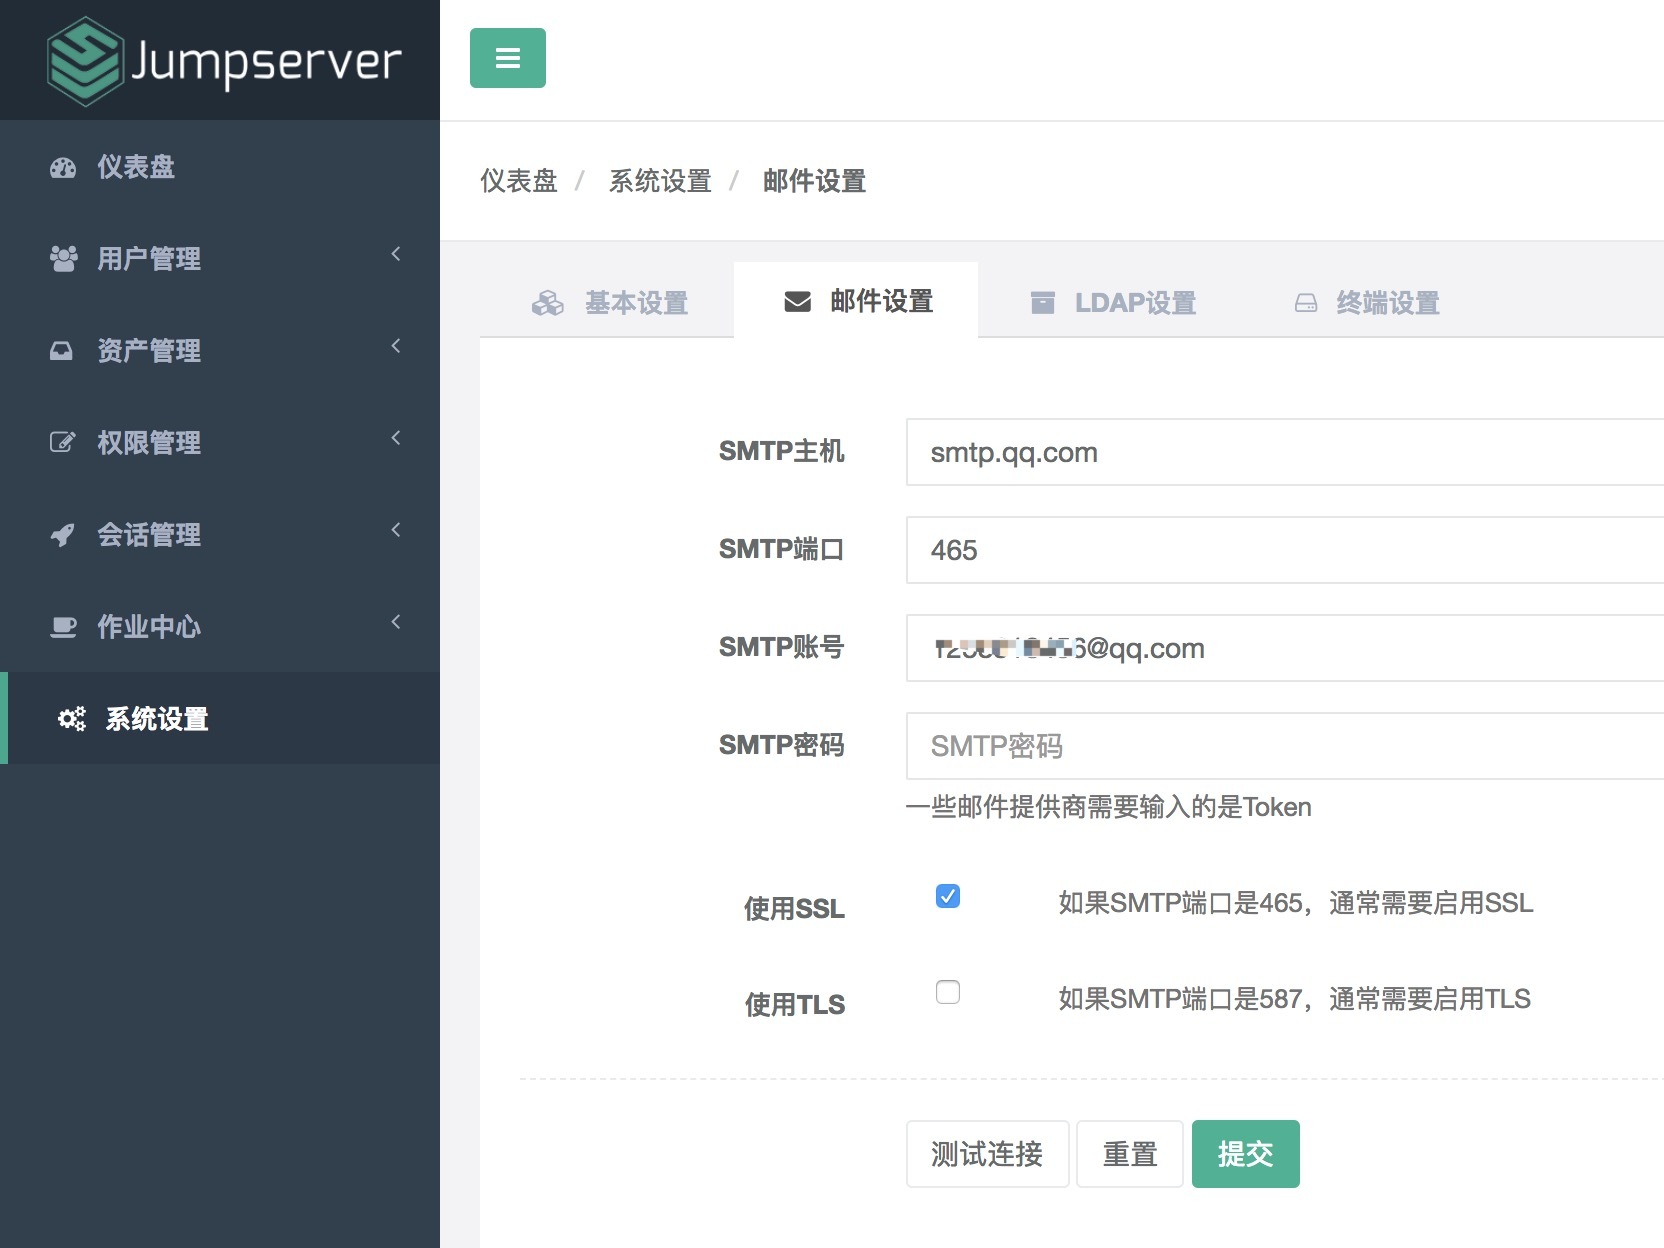Click the archive icon on LDAP设置 tab
This screenshot has height=1248, width=1664.
click(1043, 303)
